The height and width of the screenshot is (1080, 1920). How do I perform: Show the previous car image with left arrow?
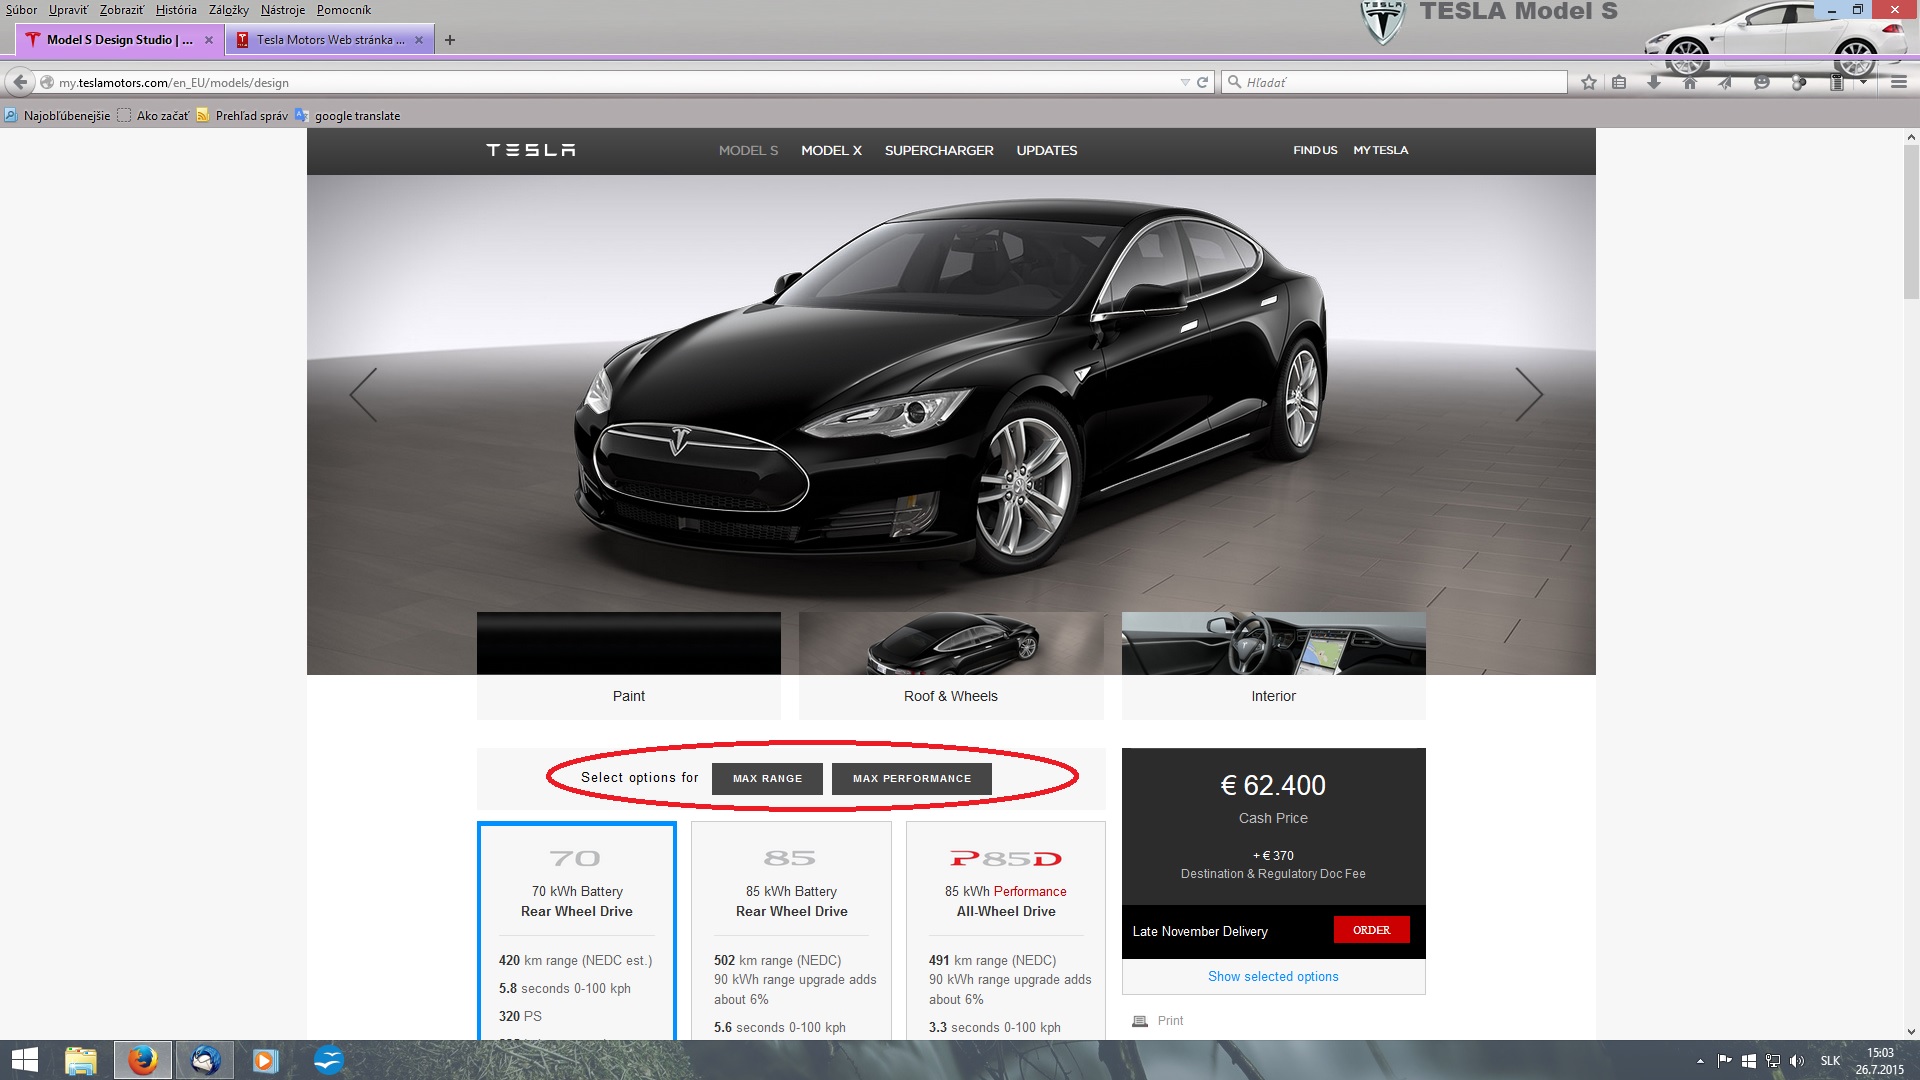coord(363,394)
